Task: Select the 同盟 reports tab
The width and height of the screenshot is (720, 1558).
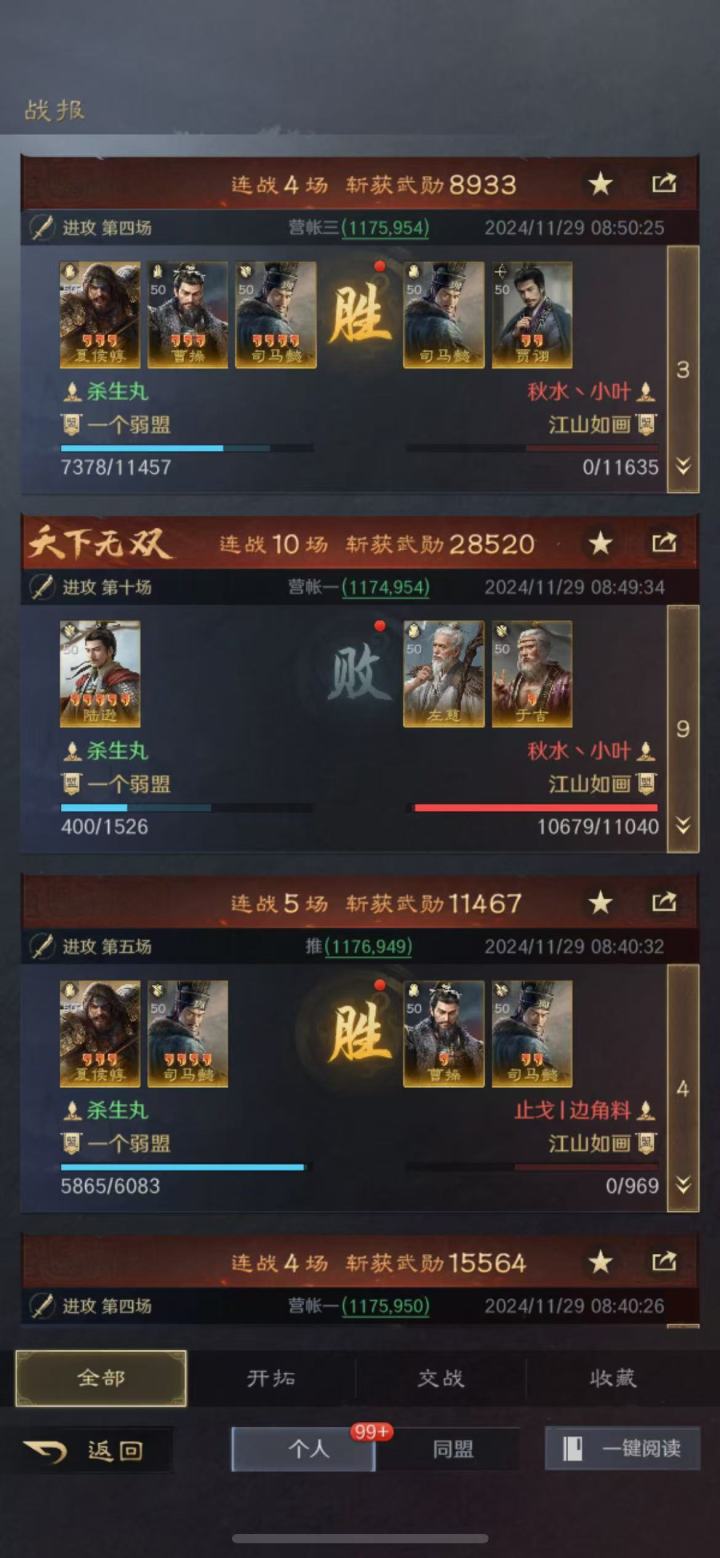Action: tap(453, 1448)
